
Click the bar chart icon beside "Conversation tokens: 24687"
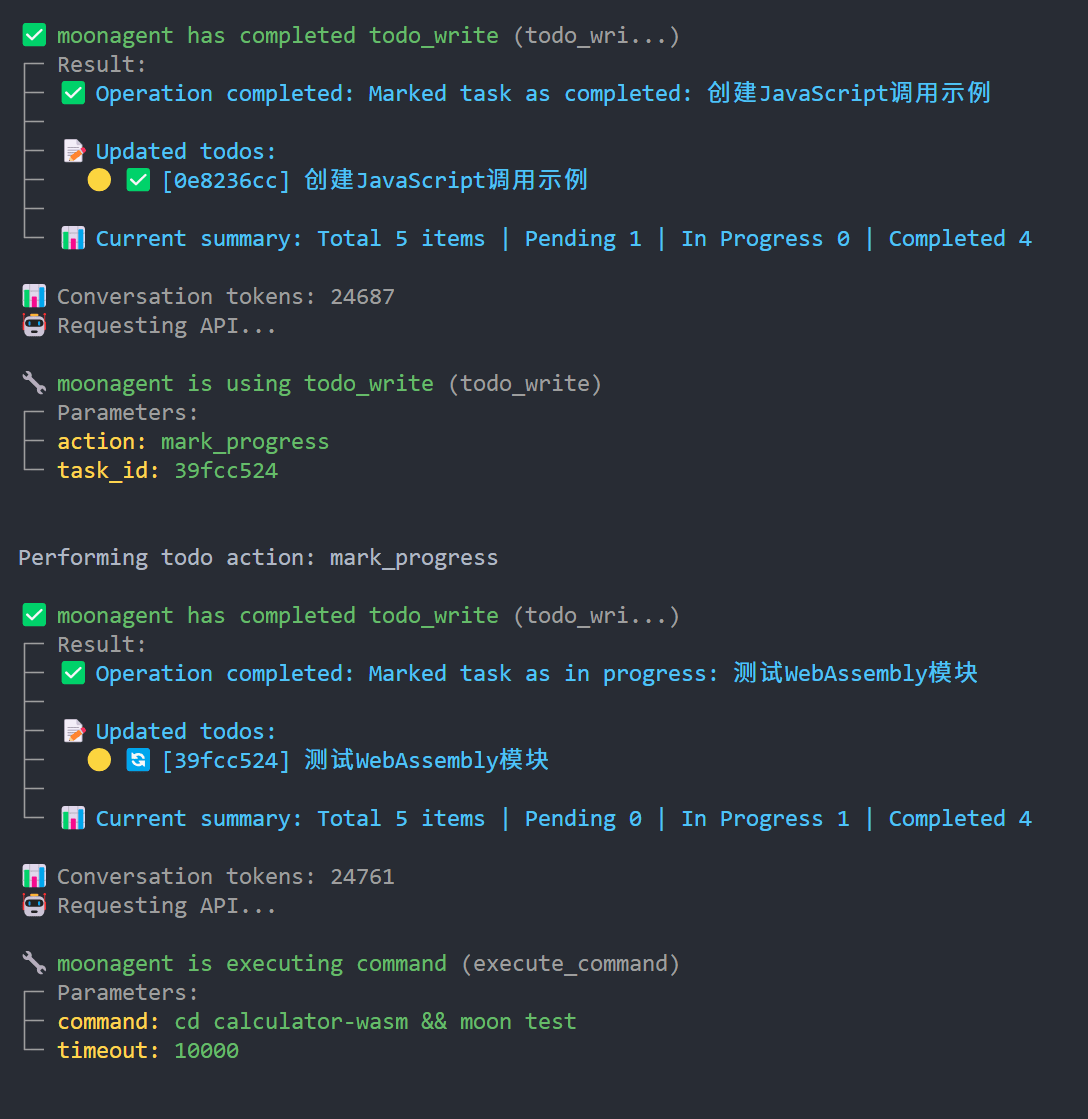pyautogui.click(x=34, y=296)
